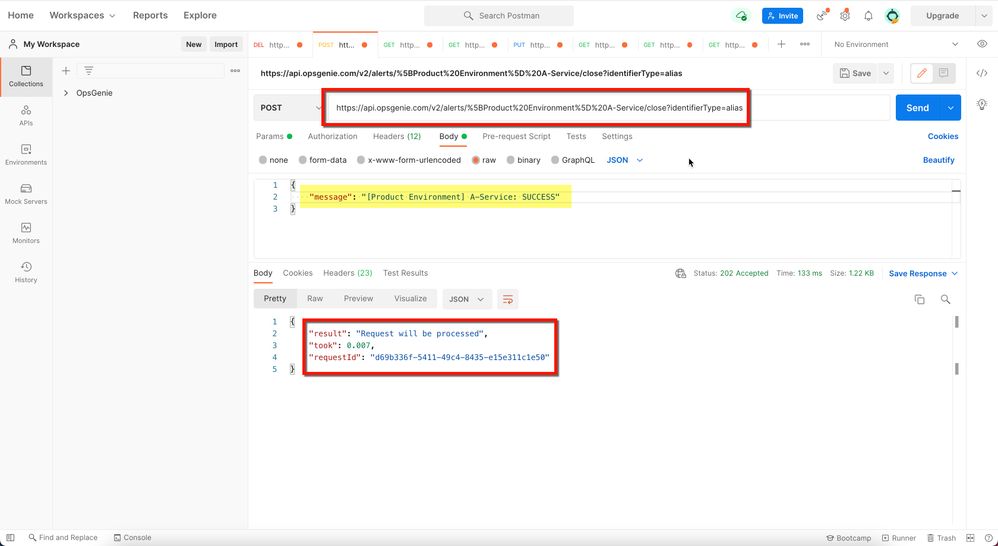Screen dimensions: 998x546
Task: Click the Import button
Action: coord(226,44)
